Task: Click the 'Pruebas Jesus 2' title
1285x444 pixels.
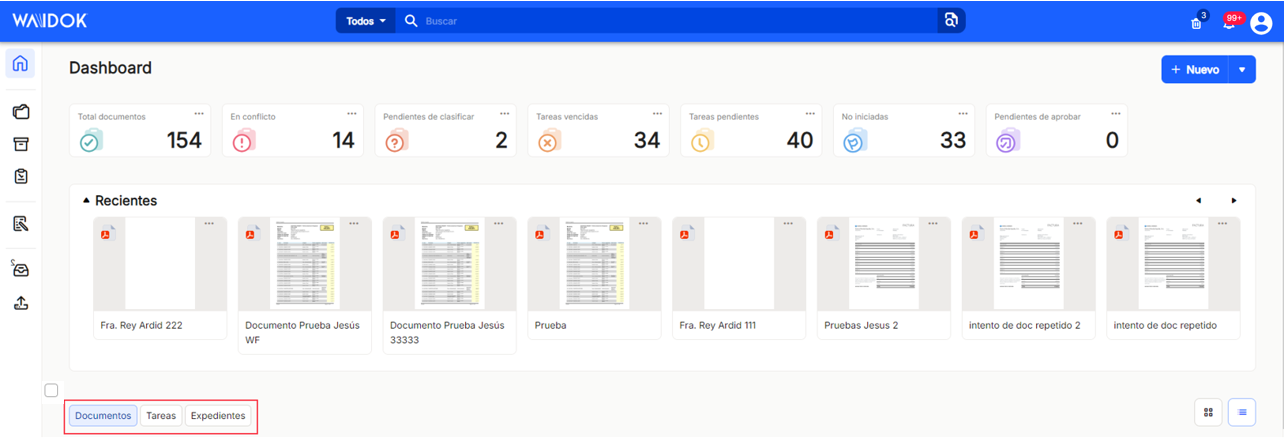Action: click(861, 325)
